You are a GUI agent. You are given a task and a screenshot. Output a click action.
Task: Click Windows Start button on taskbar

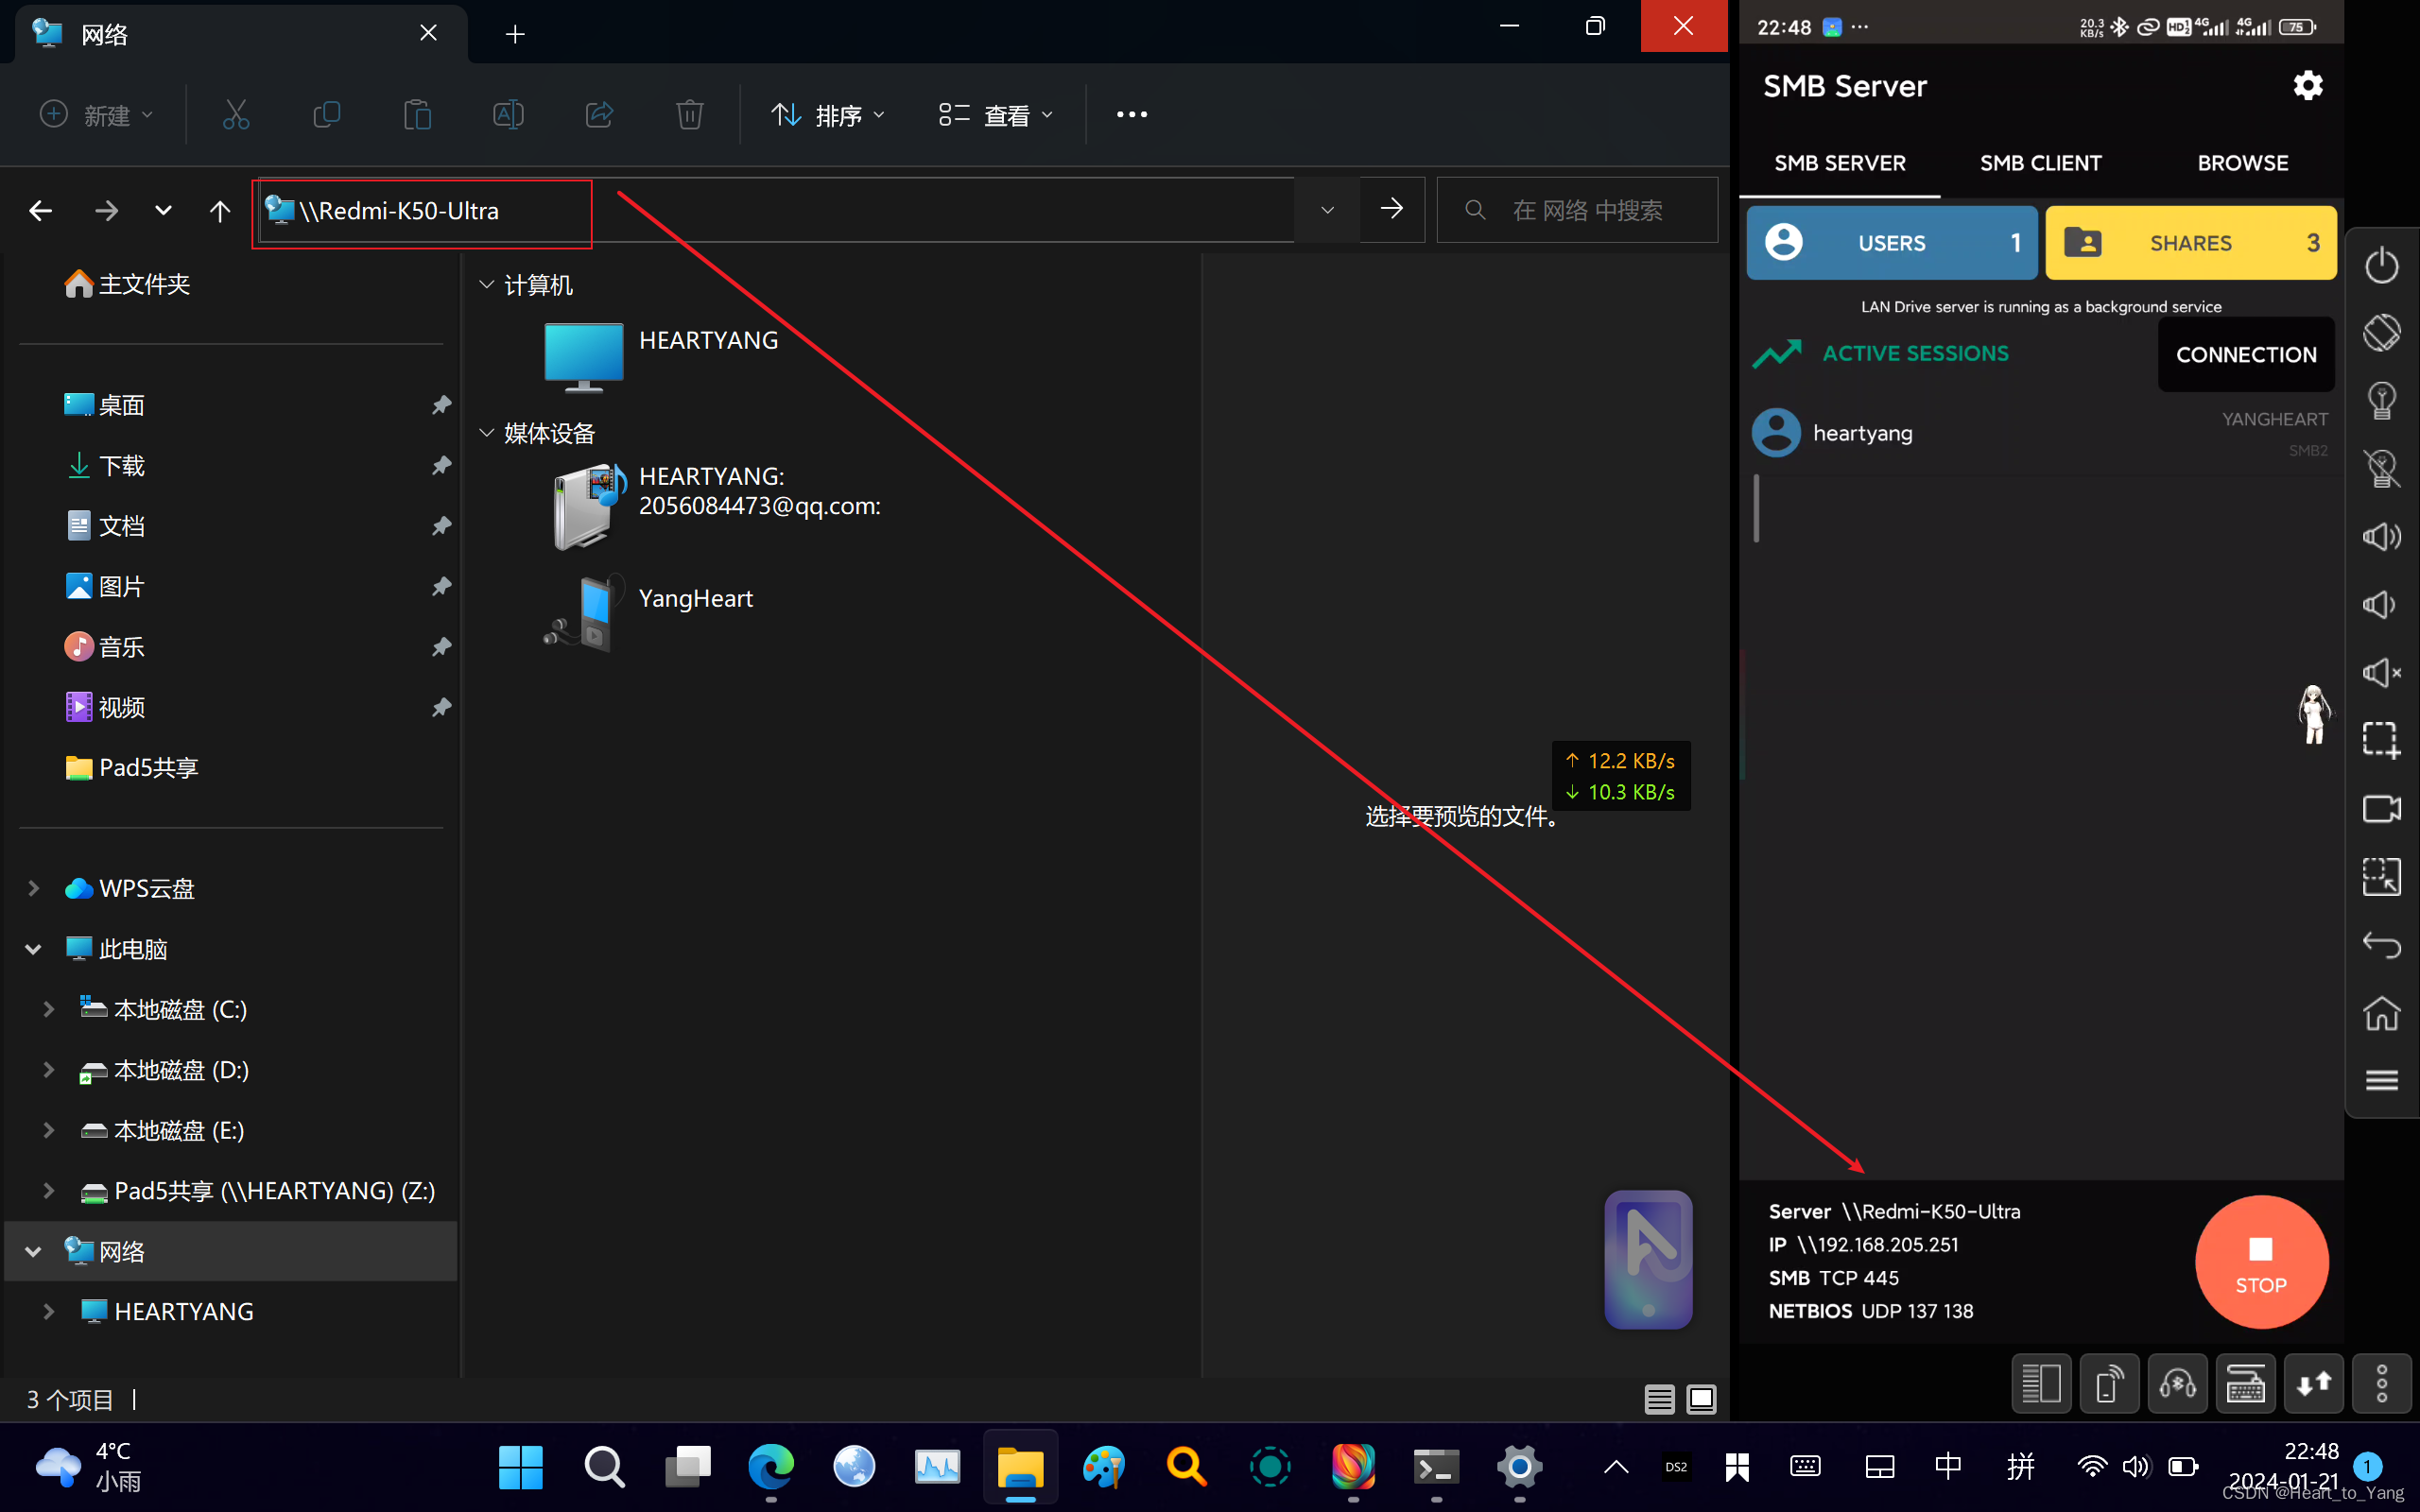[520, 1467]
